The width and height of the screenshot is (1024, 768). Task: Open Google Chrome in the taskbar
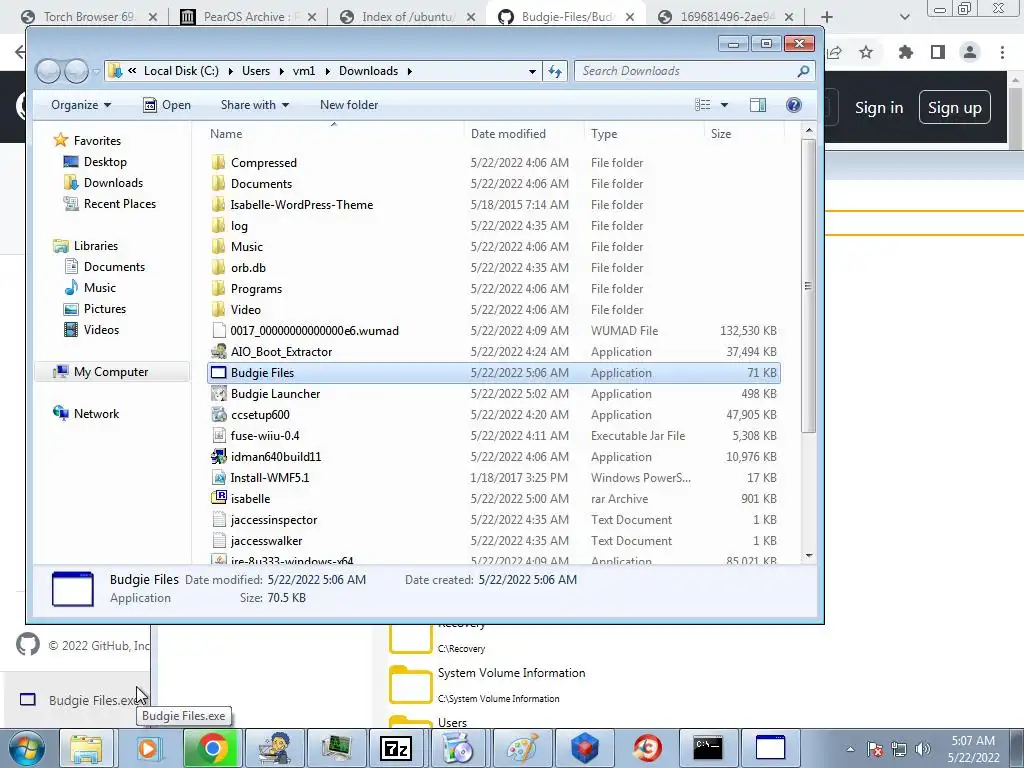click(x=212, y=748)
